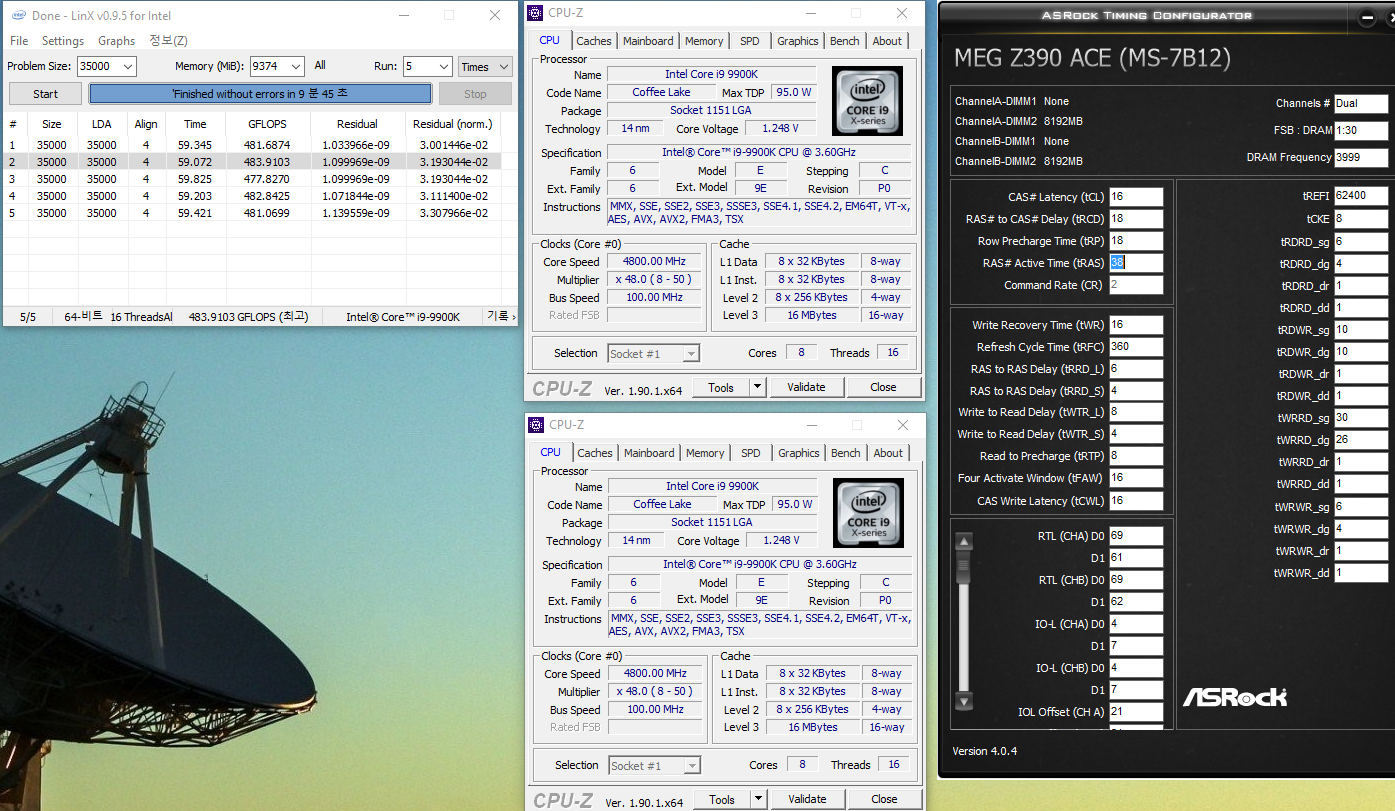Screen dimensions: 1395x811
Task: Click the All memory link in LinX
Action: 320,65
